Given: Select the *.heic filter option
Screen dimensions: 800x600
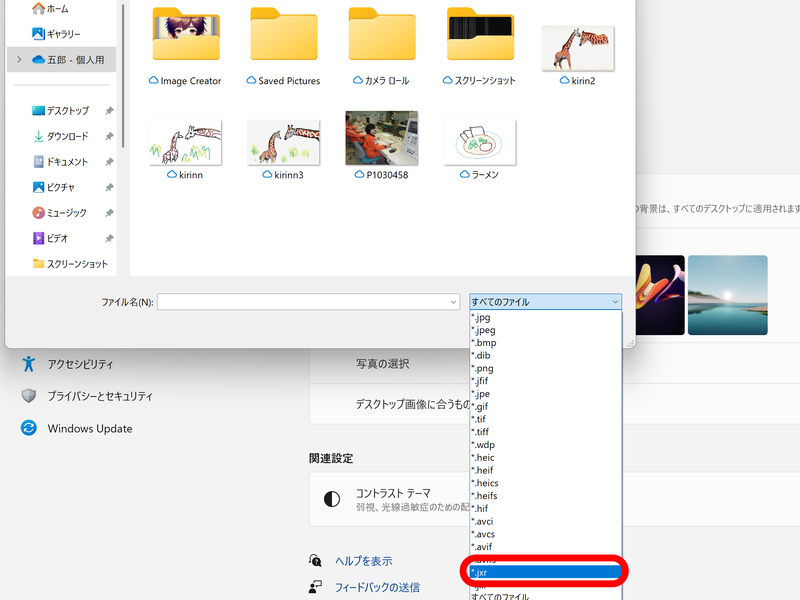Looking at the screenshot, I should 500,457.
